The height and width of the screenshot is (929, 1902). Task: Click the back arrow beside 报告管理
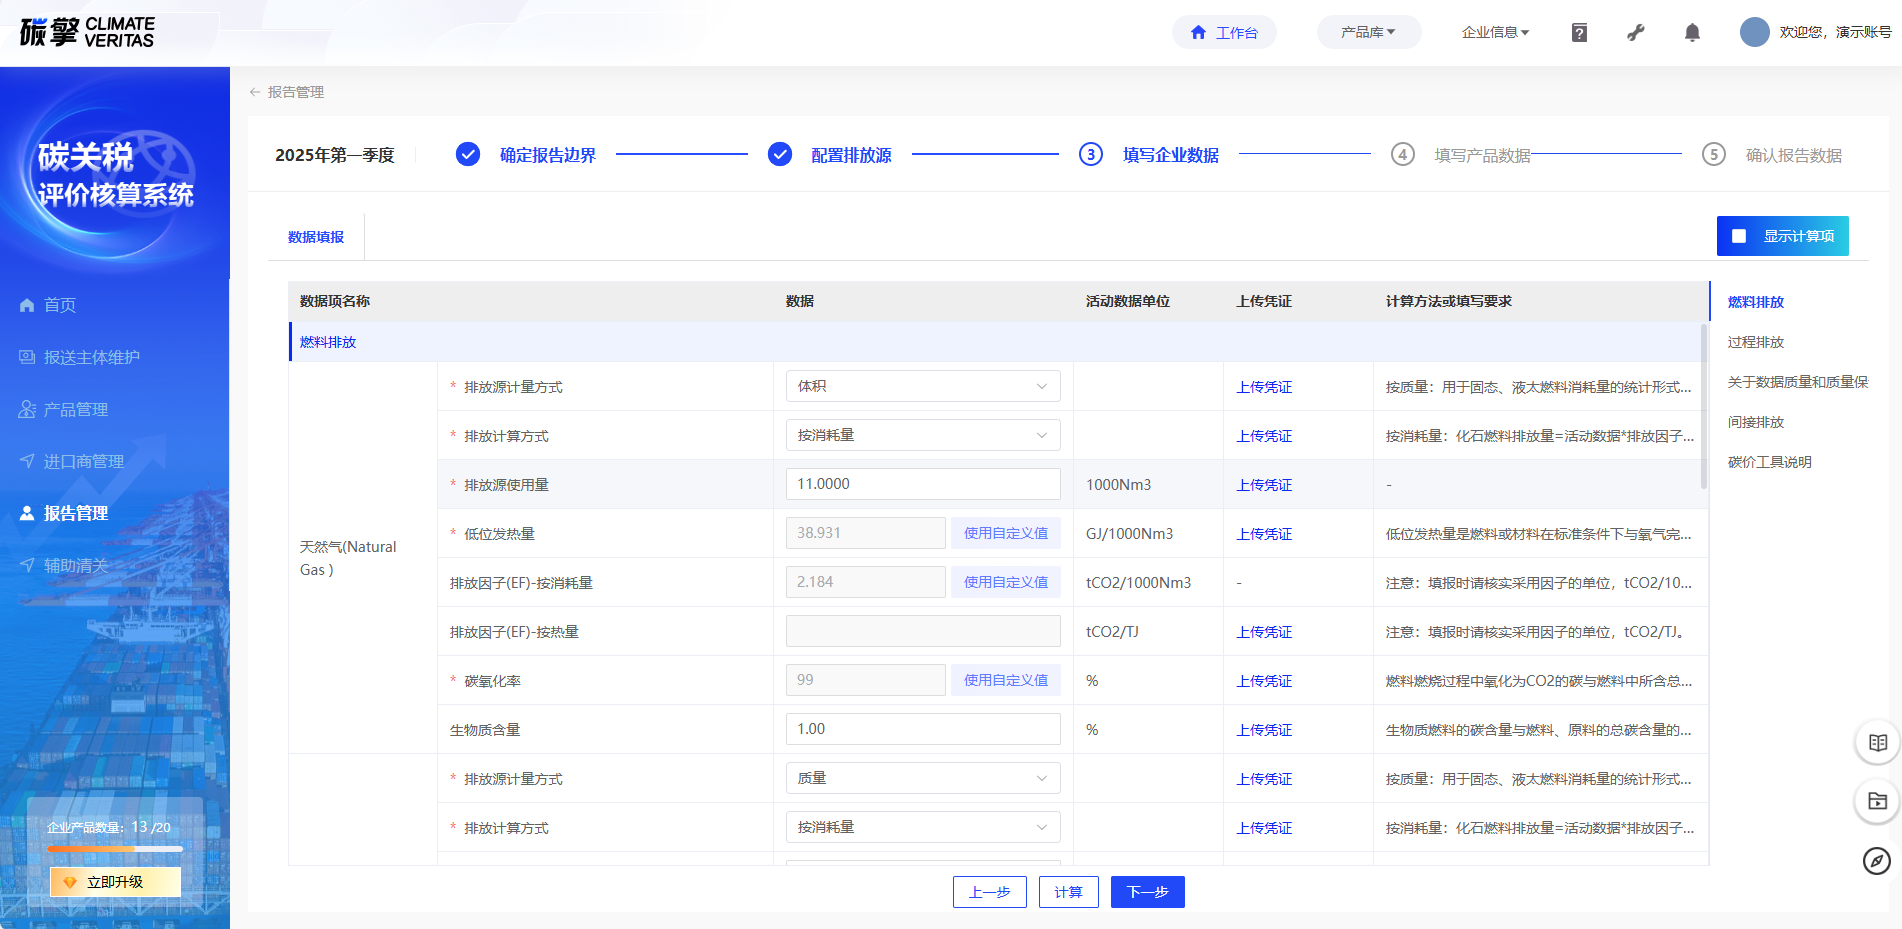pyautogui.click(x=255, y=92)
